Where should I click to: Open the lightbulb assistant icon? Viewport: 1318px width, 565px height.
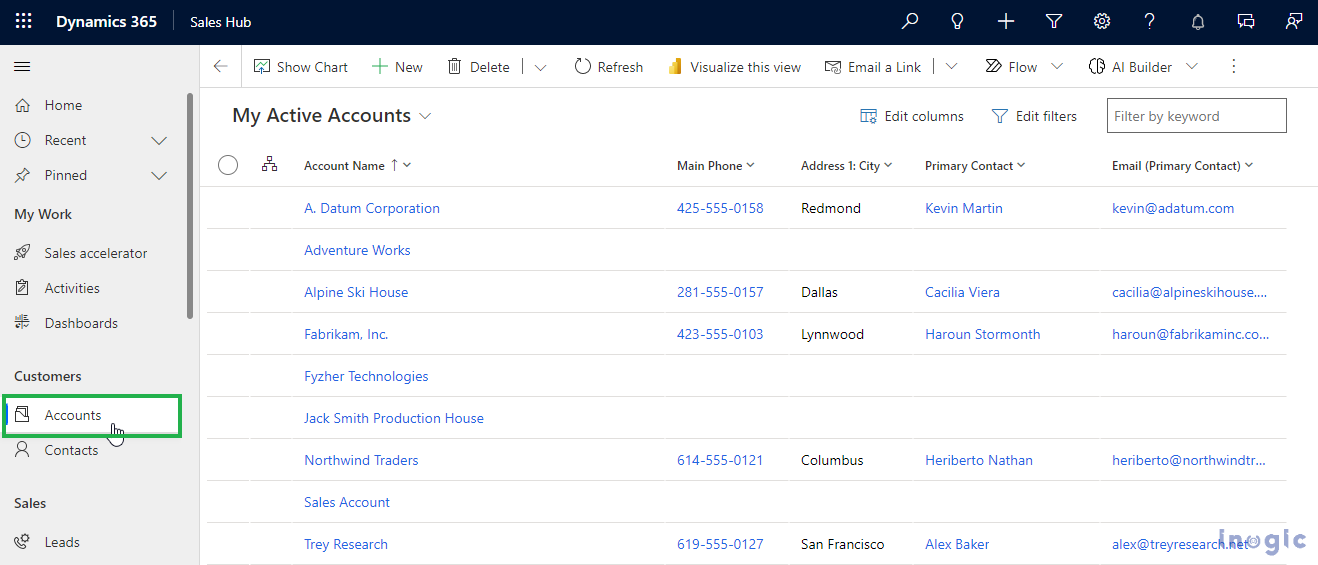click(x=957, y=21)
